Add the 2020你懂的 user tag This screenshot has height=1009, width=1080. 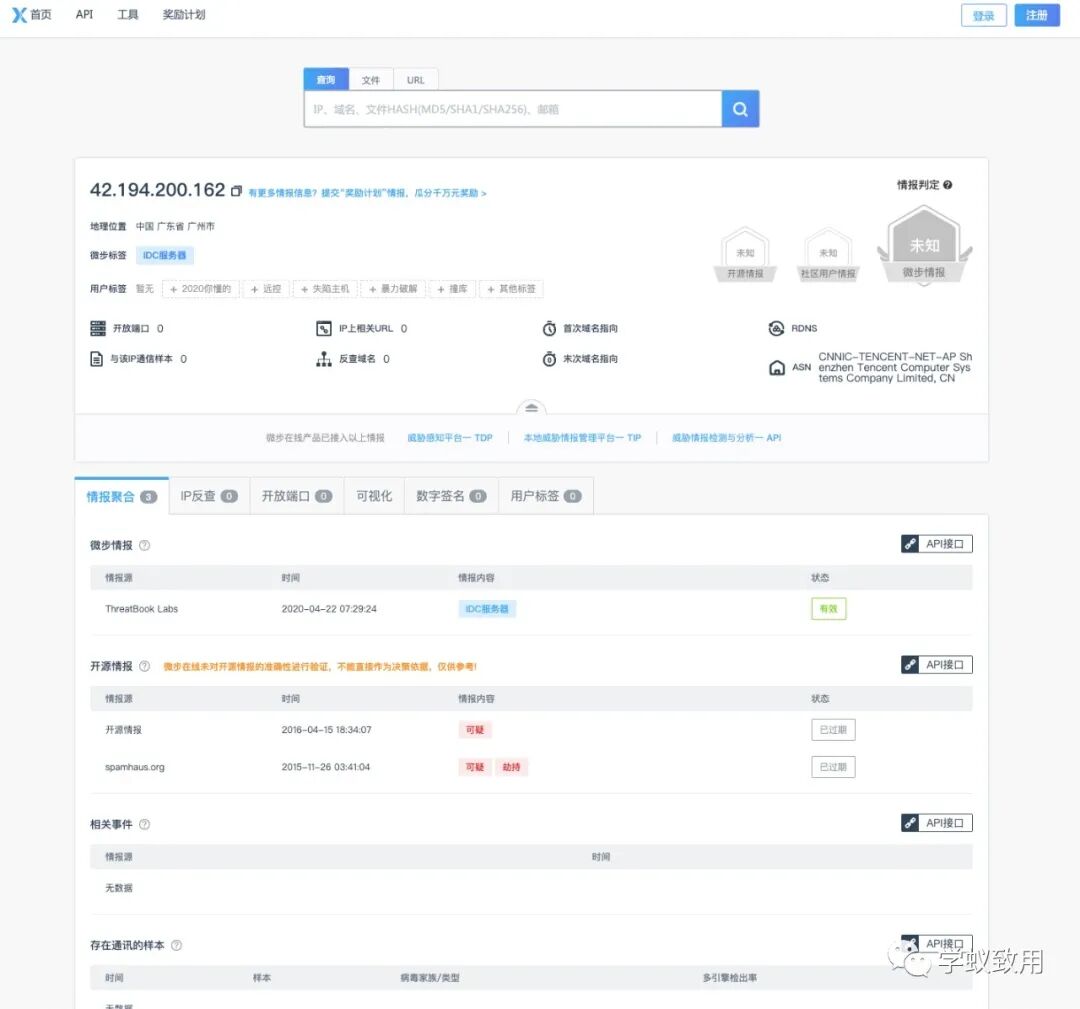coord(200,289)
